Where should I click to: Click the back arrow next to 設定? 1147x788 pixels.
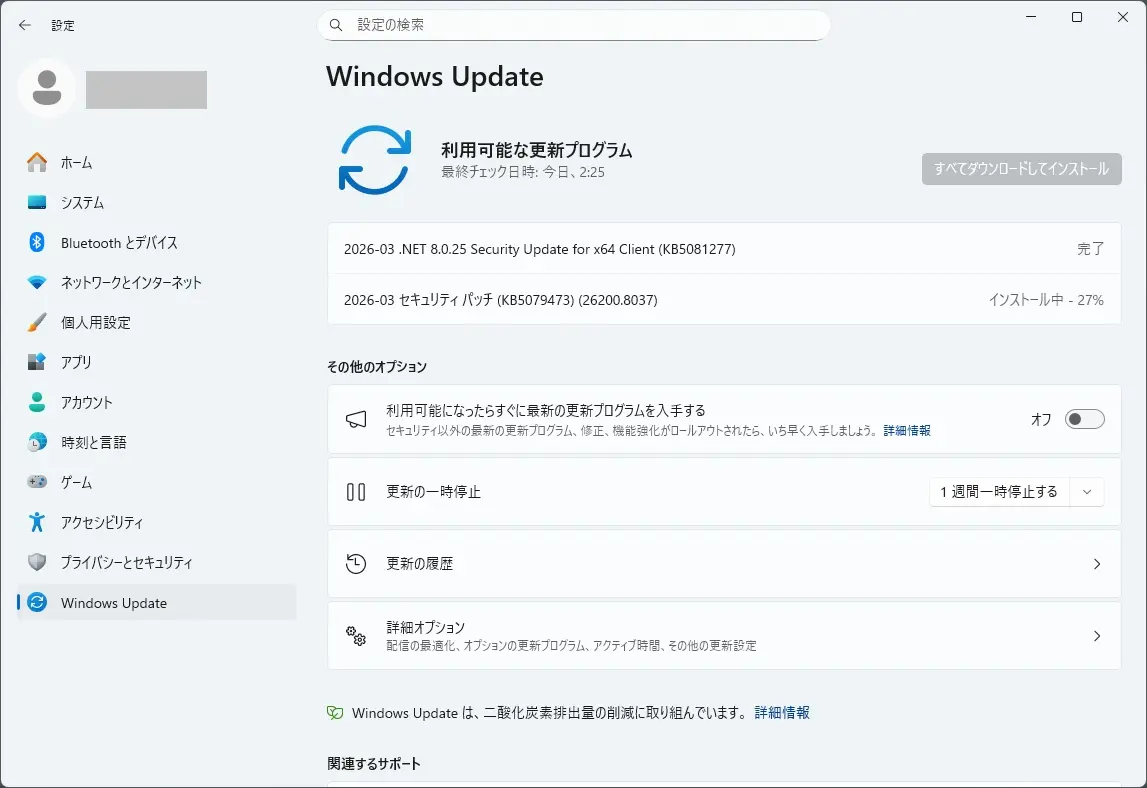25,25
